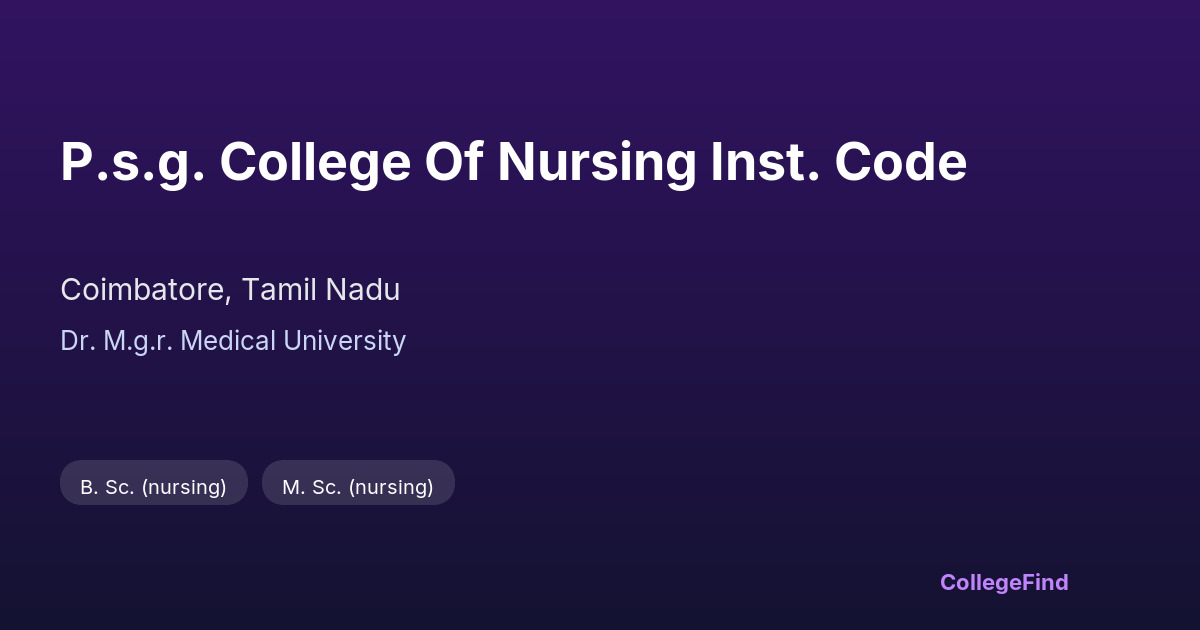Click "Tamil Nadu" in the location line
The width and height of the screenshot is (1200, 630).
(320, 290)
